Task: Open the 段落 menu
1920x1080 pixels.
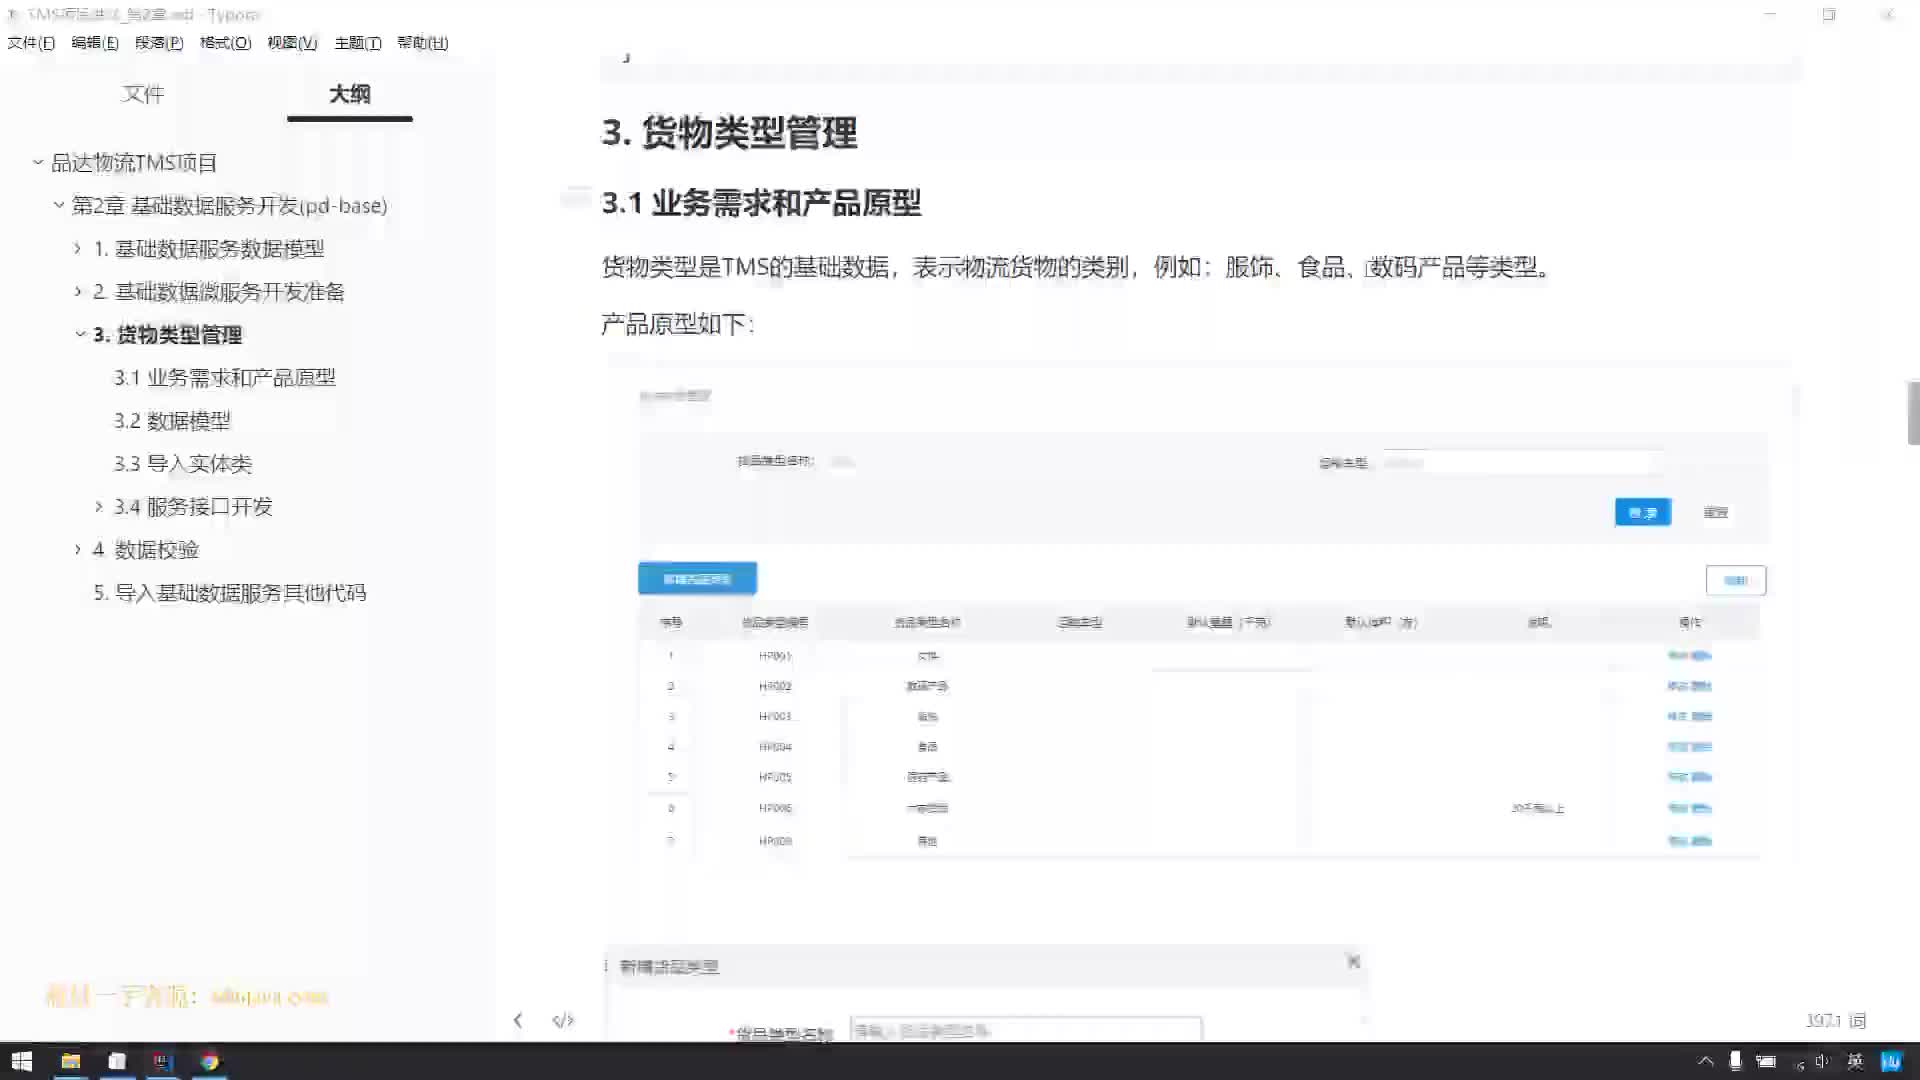Action: [x=159, y=43]
